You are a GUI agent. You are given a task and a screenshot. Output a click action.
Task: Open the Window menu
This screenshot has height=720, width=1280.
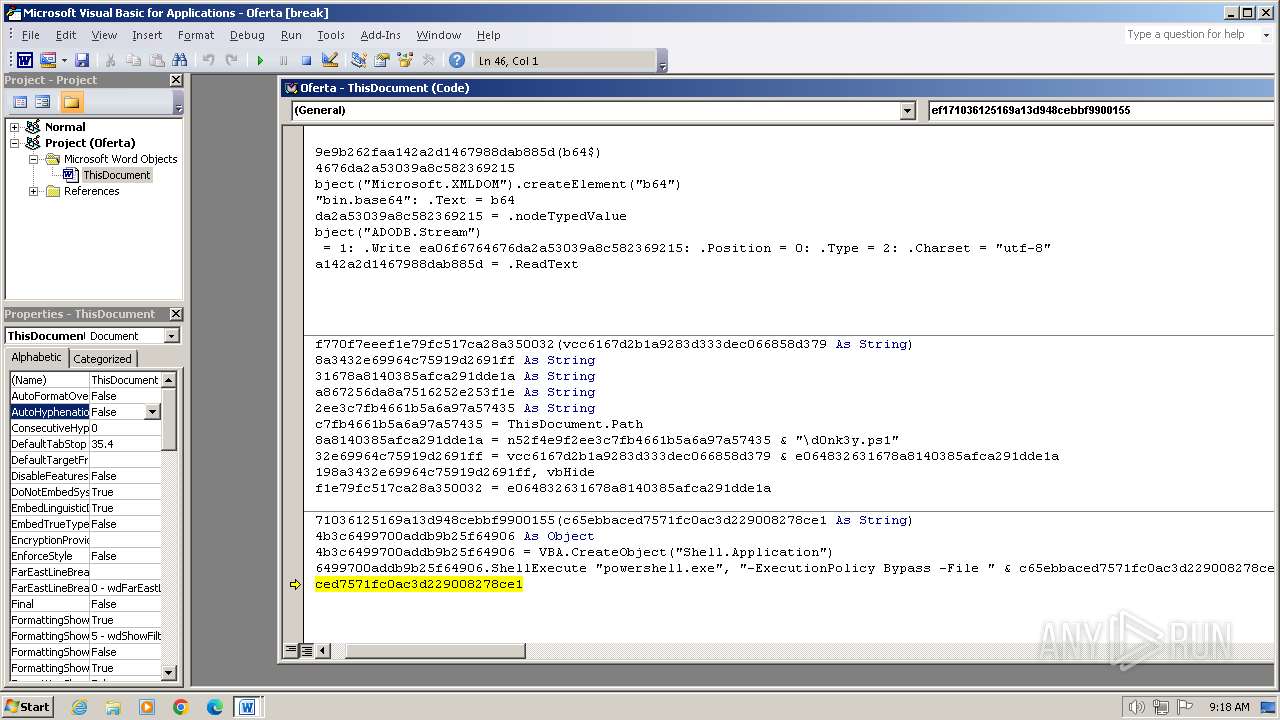tap(439, 35)
